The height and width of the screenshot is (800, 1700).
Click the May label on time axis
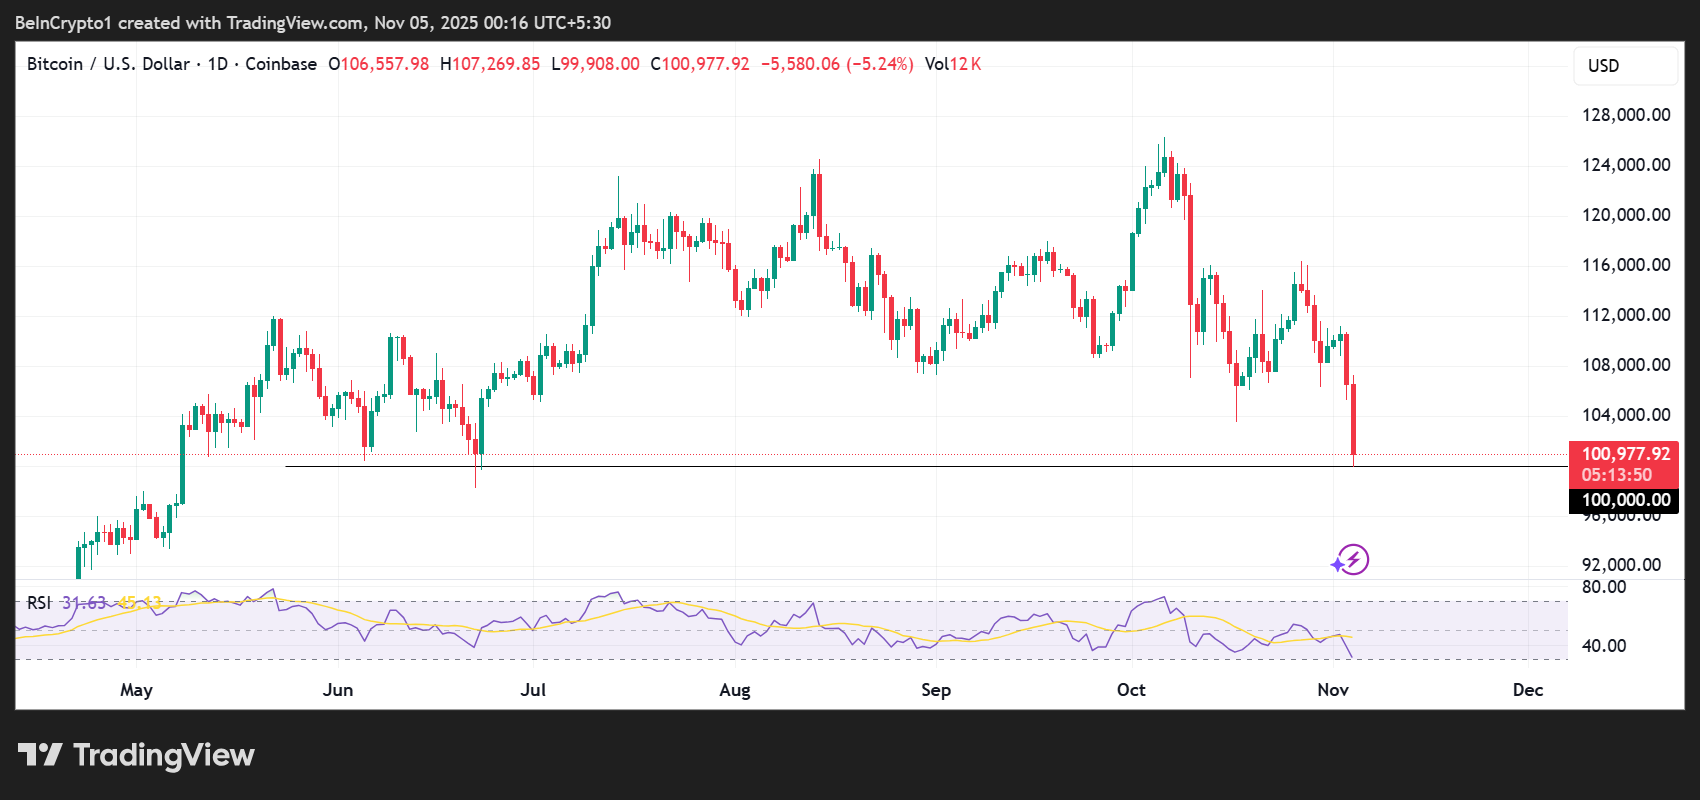tap(136, 690)
